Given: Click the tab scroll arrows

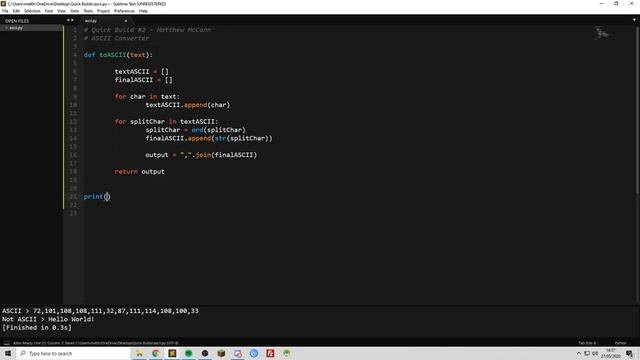Looking at the screenshot, I should click(x=70, y=20).
